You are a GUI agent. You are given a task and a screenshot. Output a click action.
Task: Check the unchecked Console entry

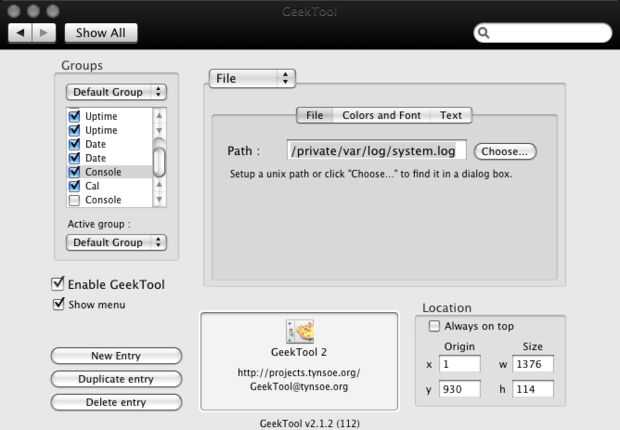click(74, 200)
